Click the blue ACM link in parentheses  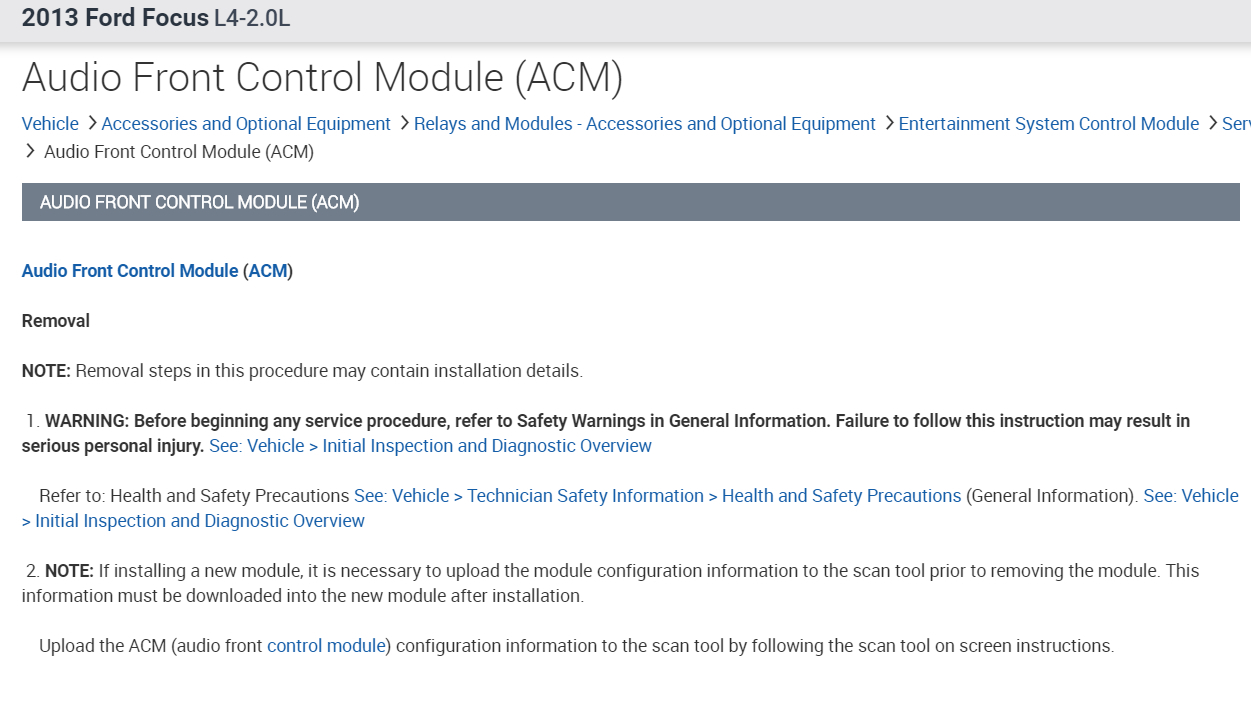tap(268, 271)
